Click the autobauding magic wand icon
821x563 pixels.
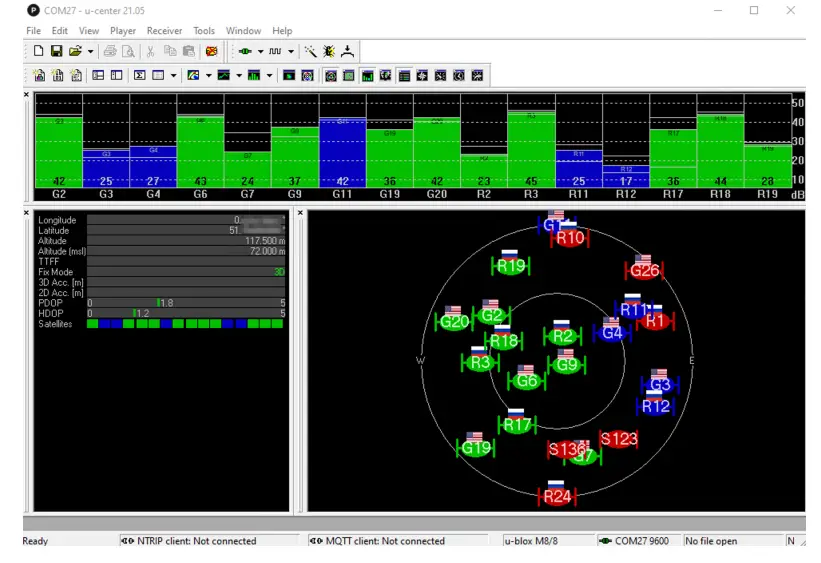[x=311, y=51]
